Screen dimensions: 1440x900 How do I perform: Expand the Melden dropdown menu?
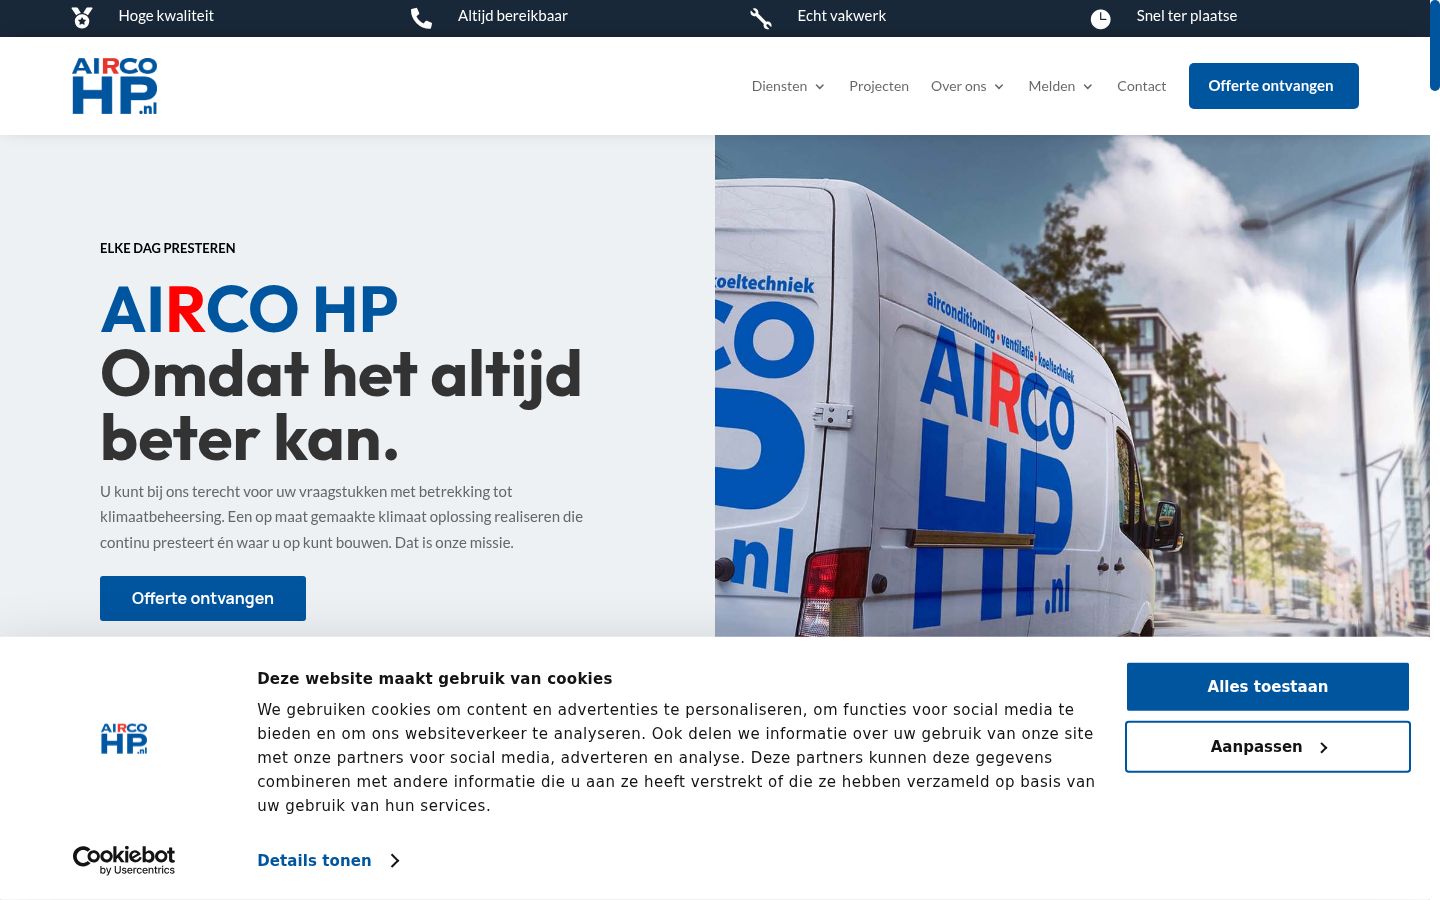coord(1060,86)
